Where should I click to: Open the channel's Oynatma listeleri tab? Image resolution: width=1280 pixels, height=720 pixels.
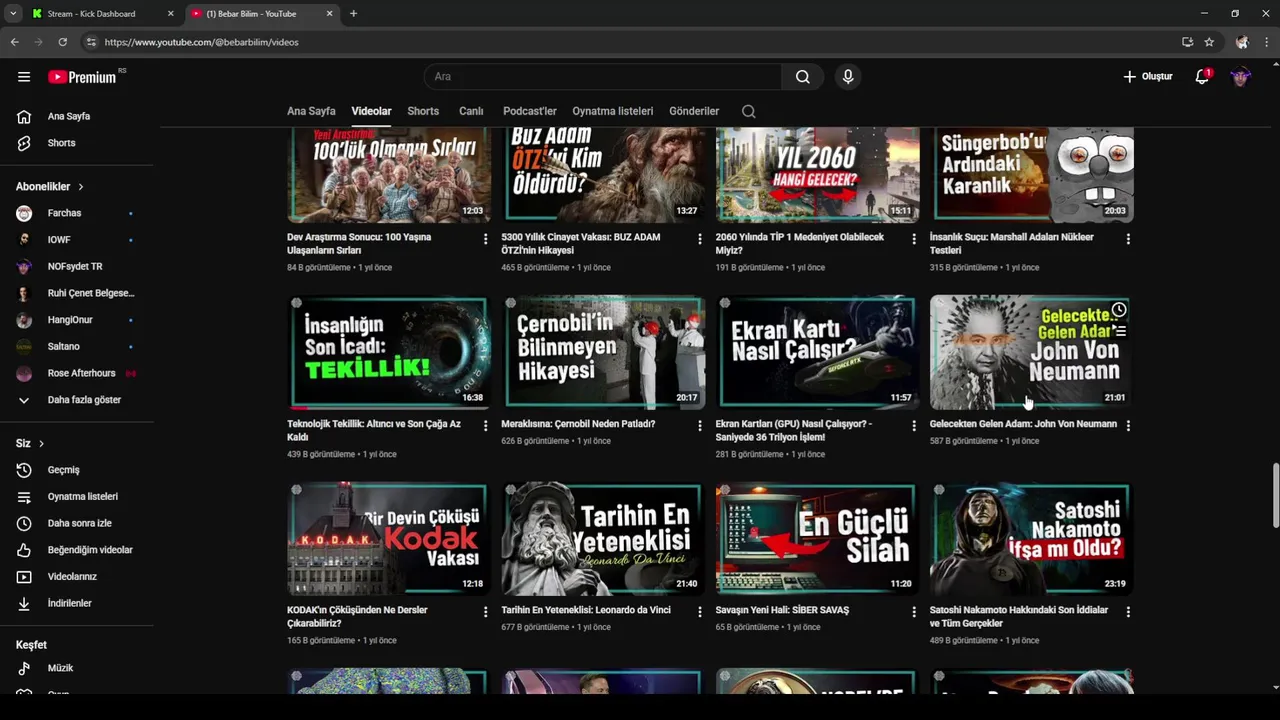tap(612, 111)
